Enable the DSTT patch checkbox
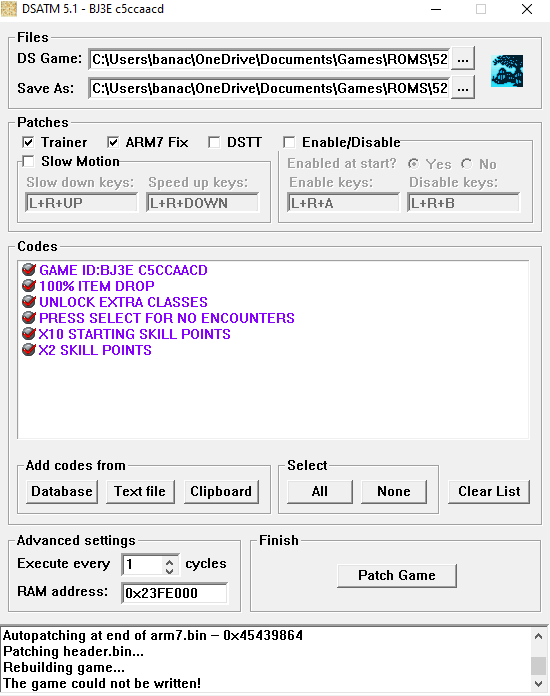 tap(214, 142)
